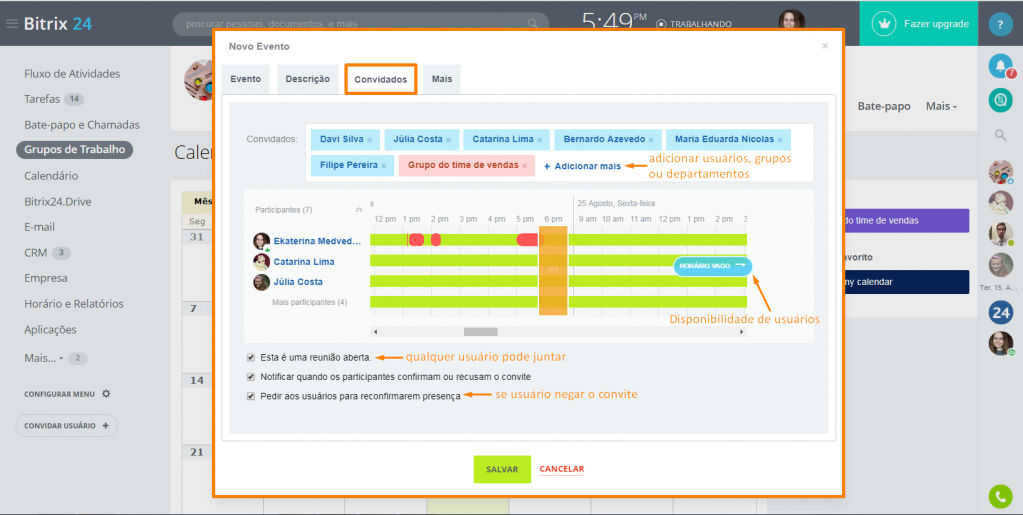Close the Novo Evento dialog
This screenshot has height=515, width=1023.
(825, 46)
